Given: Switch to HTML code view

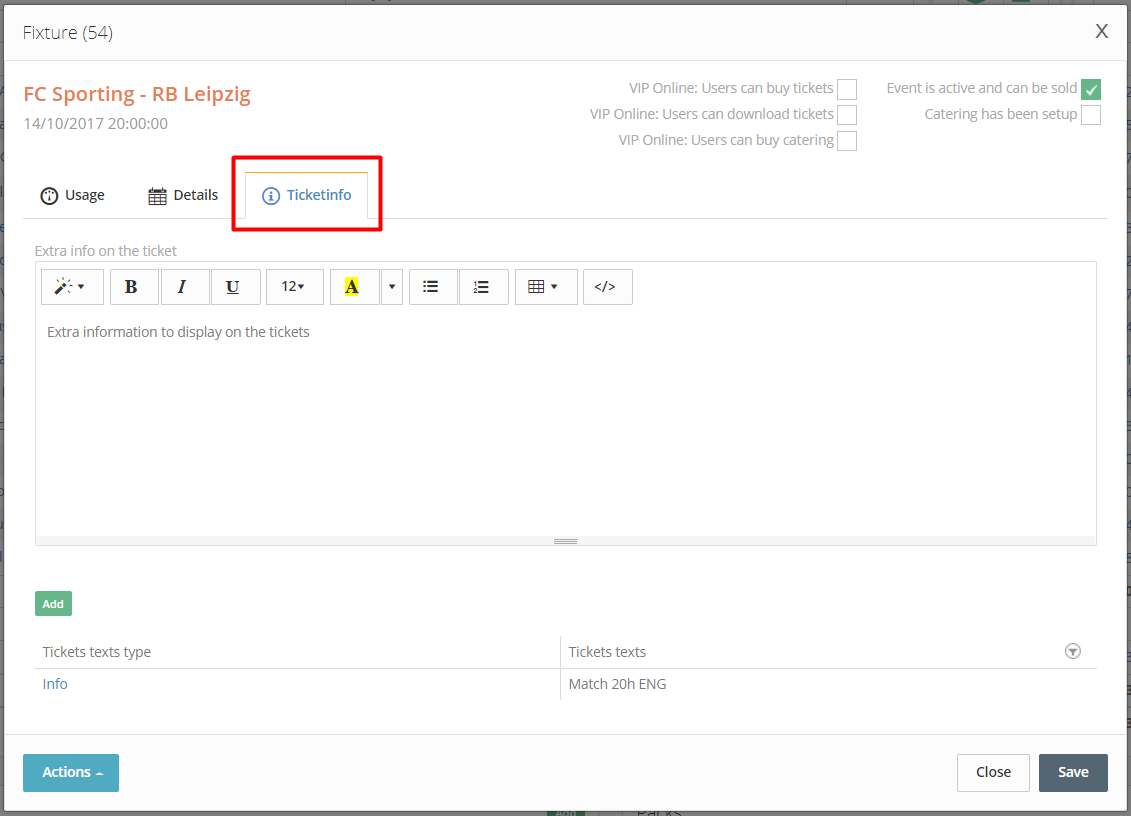Looking at the screenshot, I should coord(607,287).
